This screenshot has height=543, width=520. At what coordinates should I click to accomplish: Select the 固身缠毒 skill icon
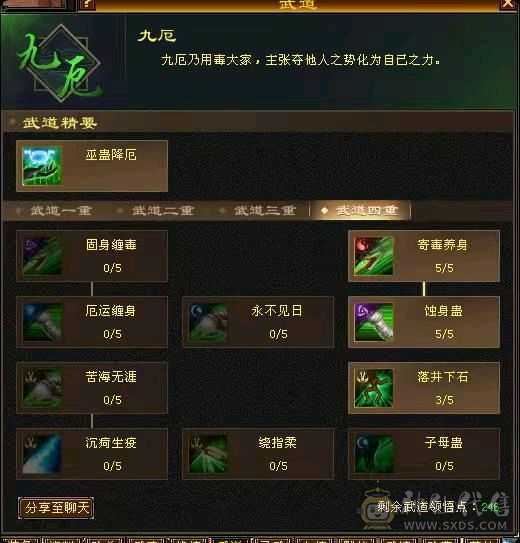(x=42, y=256)
